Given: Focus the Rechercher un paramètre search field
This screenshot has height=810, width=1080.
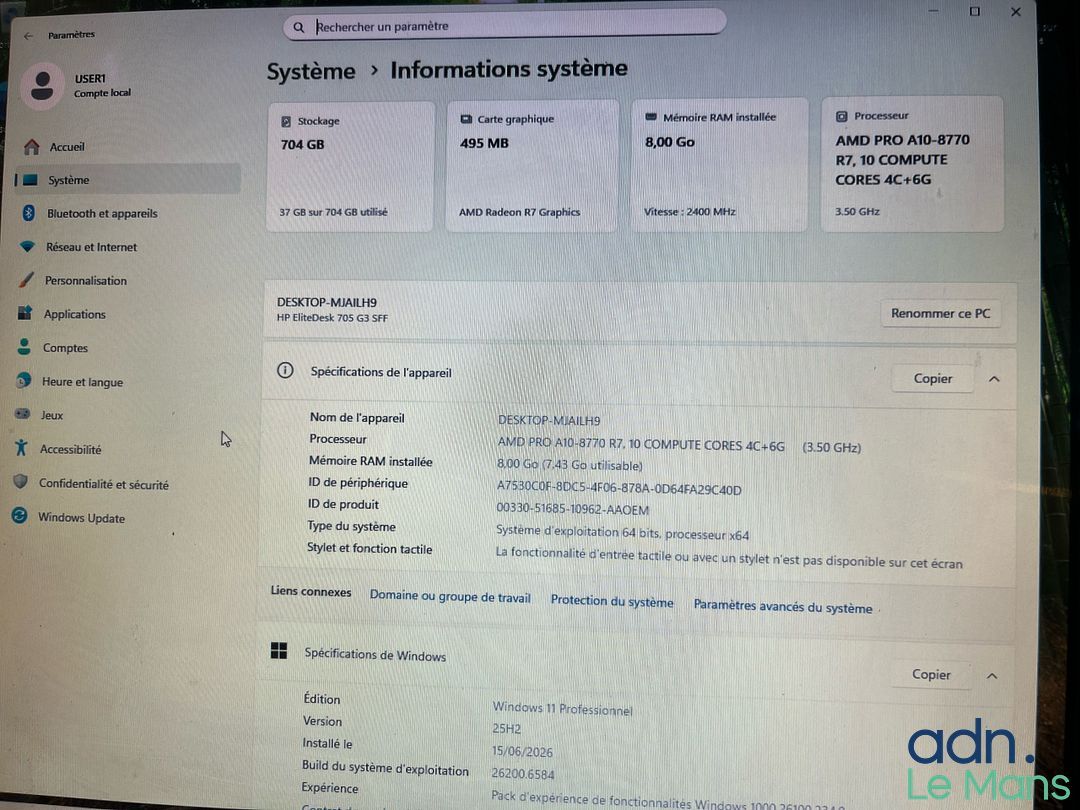Looking at the screenshot, I should point(504,27).
